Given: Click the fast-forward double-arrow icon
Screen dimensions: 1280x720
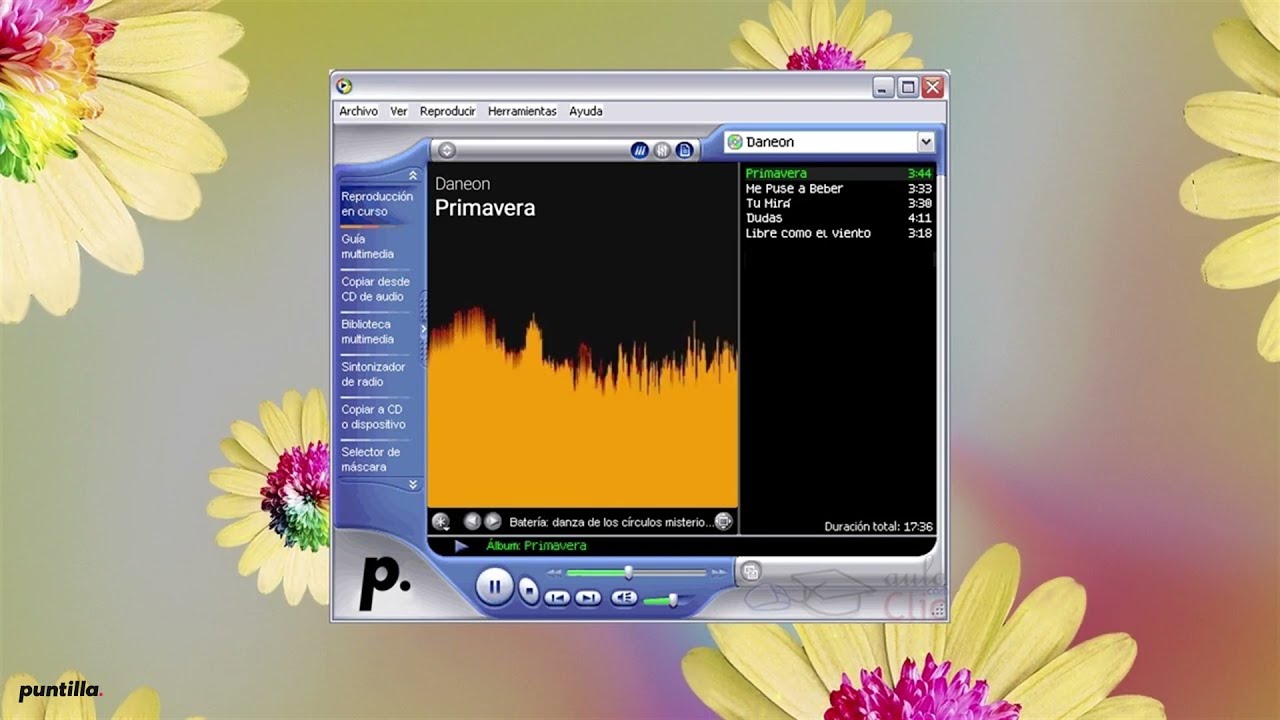Looking at the screenshot, I should point(718,573).
